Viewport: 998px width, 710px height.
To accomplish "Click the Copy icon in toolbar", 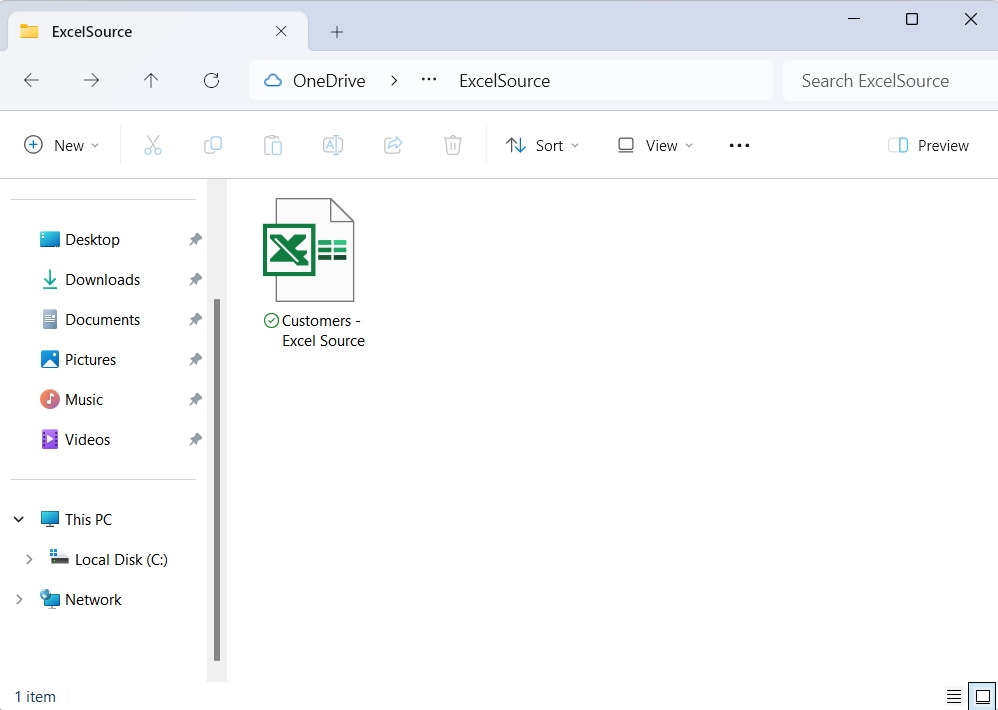I will pyautogui.click(x=213, y=146).
